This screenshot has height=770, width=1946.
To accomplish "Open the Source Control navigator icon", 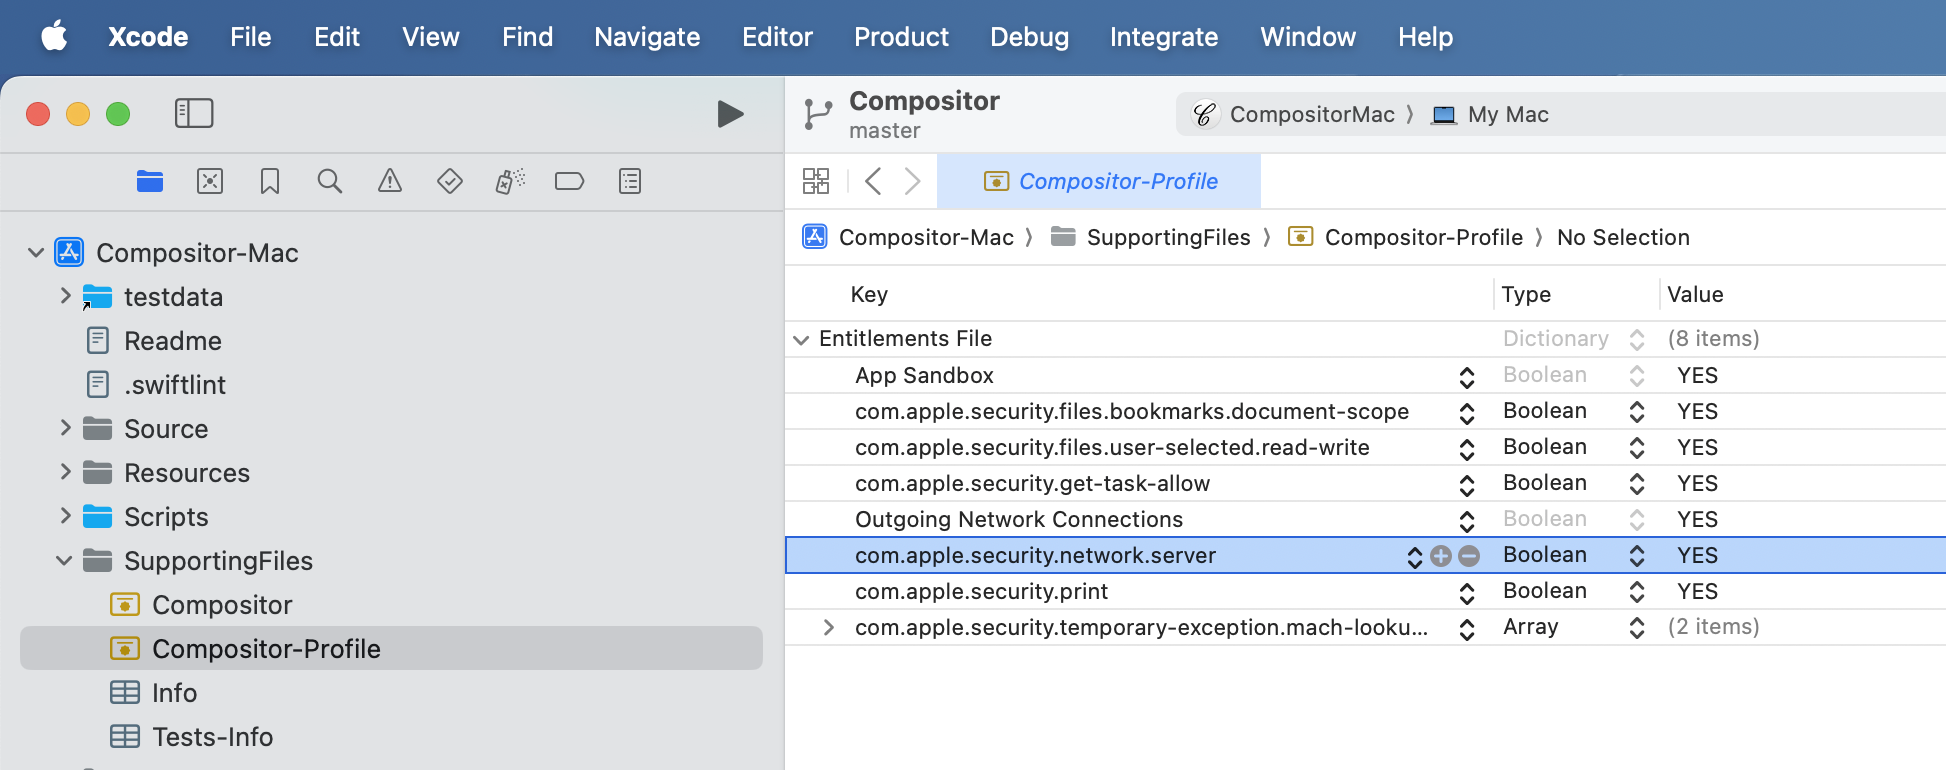I will click(210, 181).
